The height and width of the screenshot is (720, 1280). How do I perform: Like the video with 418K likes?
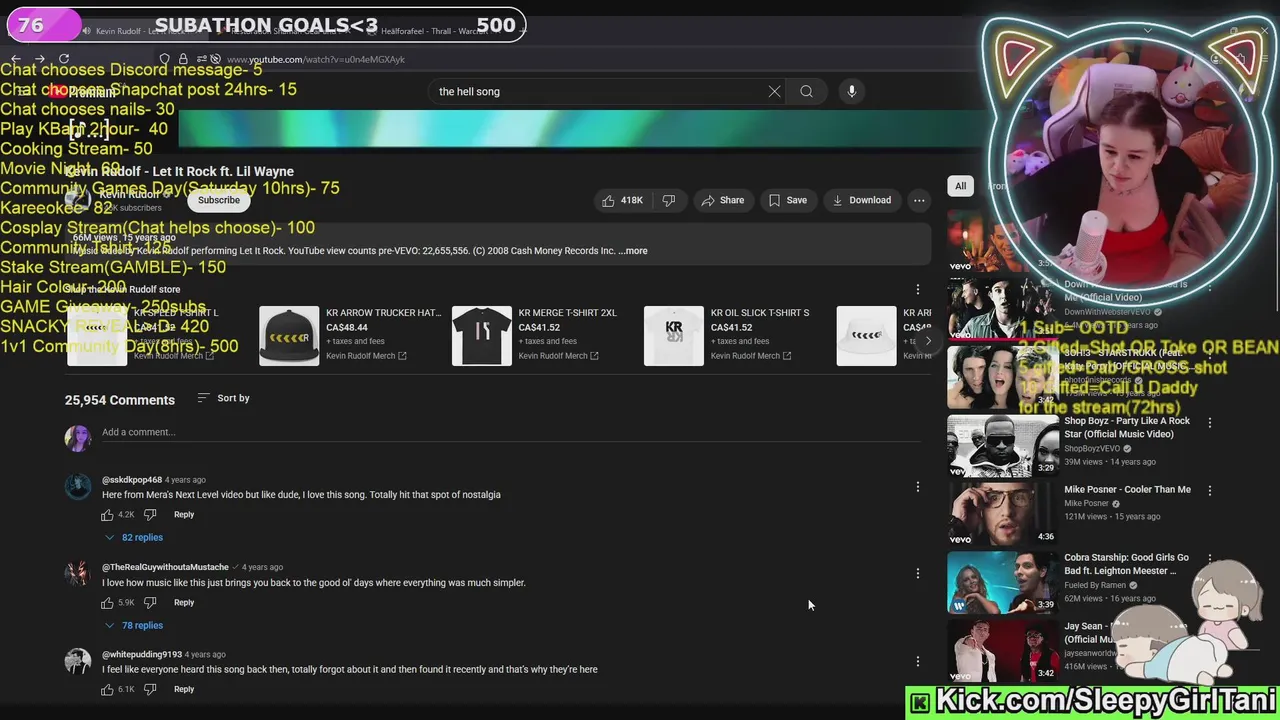pos(622,200)
